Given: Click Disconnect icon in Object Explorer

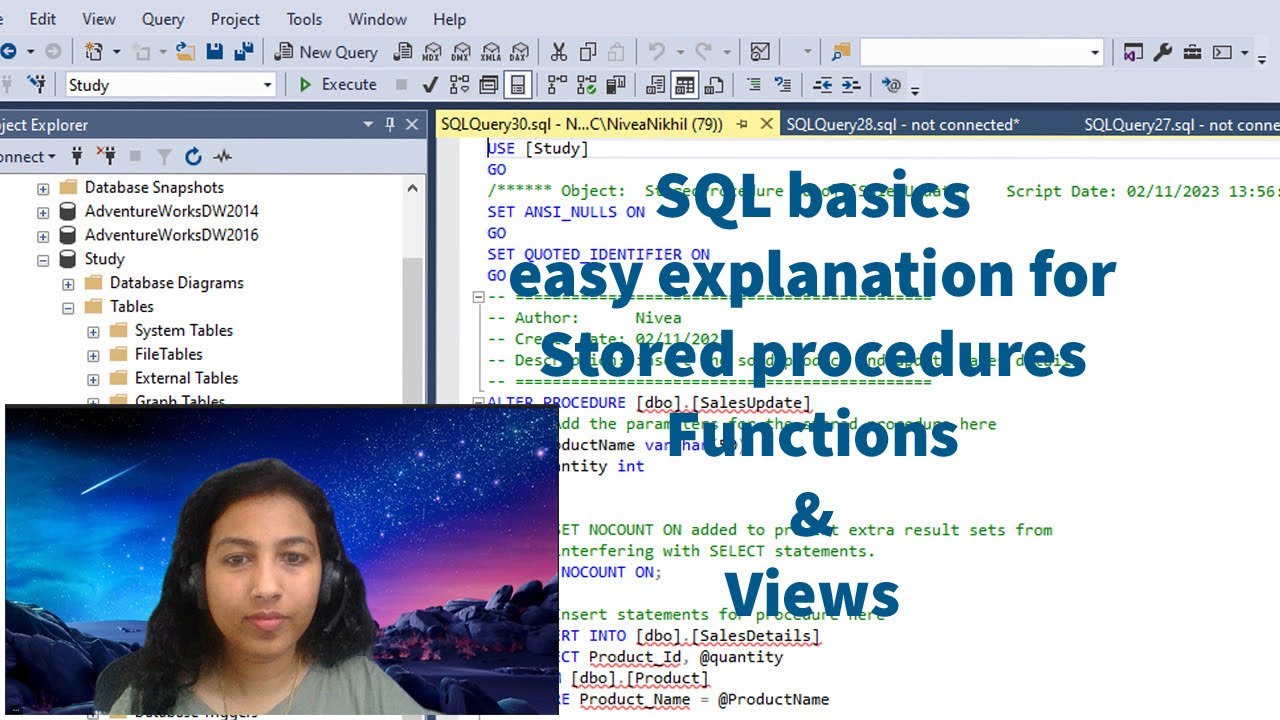Looking at the screenshot, I should pos(106,156).
